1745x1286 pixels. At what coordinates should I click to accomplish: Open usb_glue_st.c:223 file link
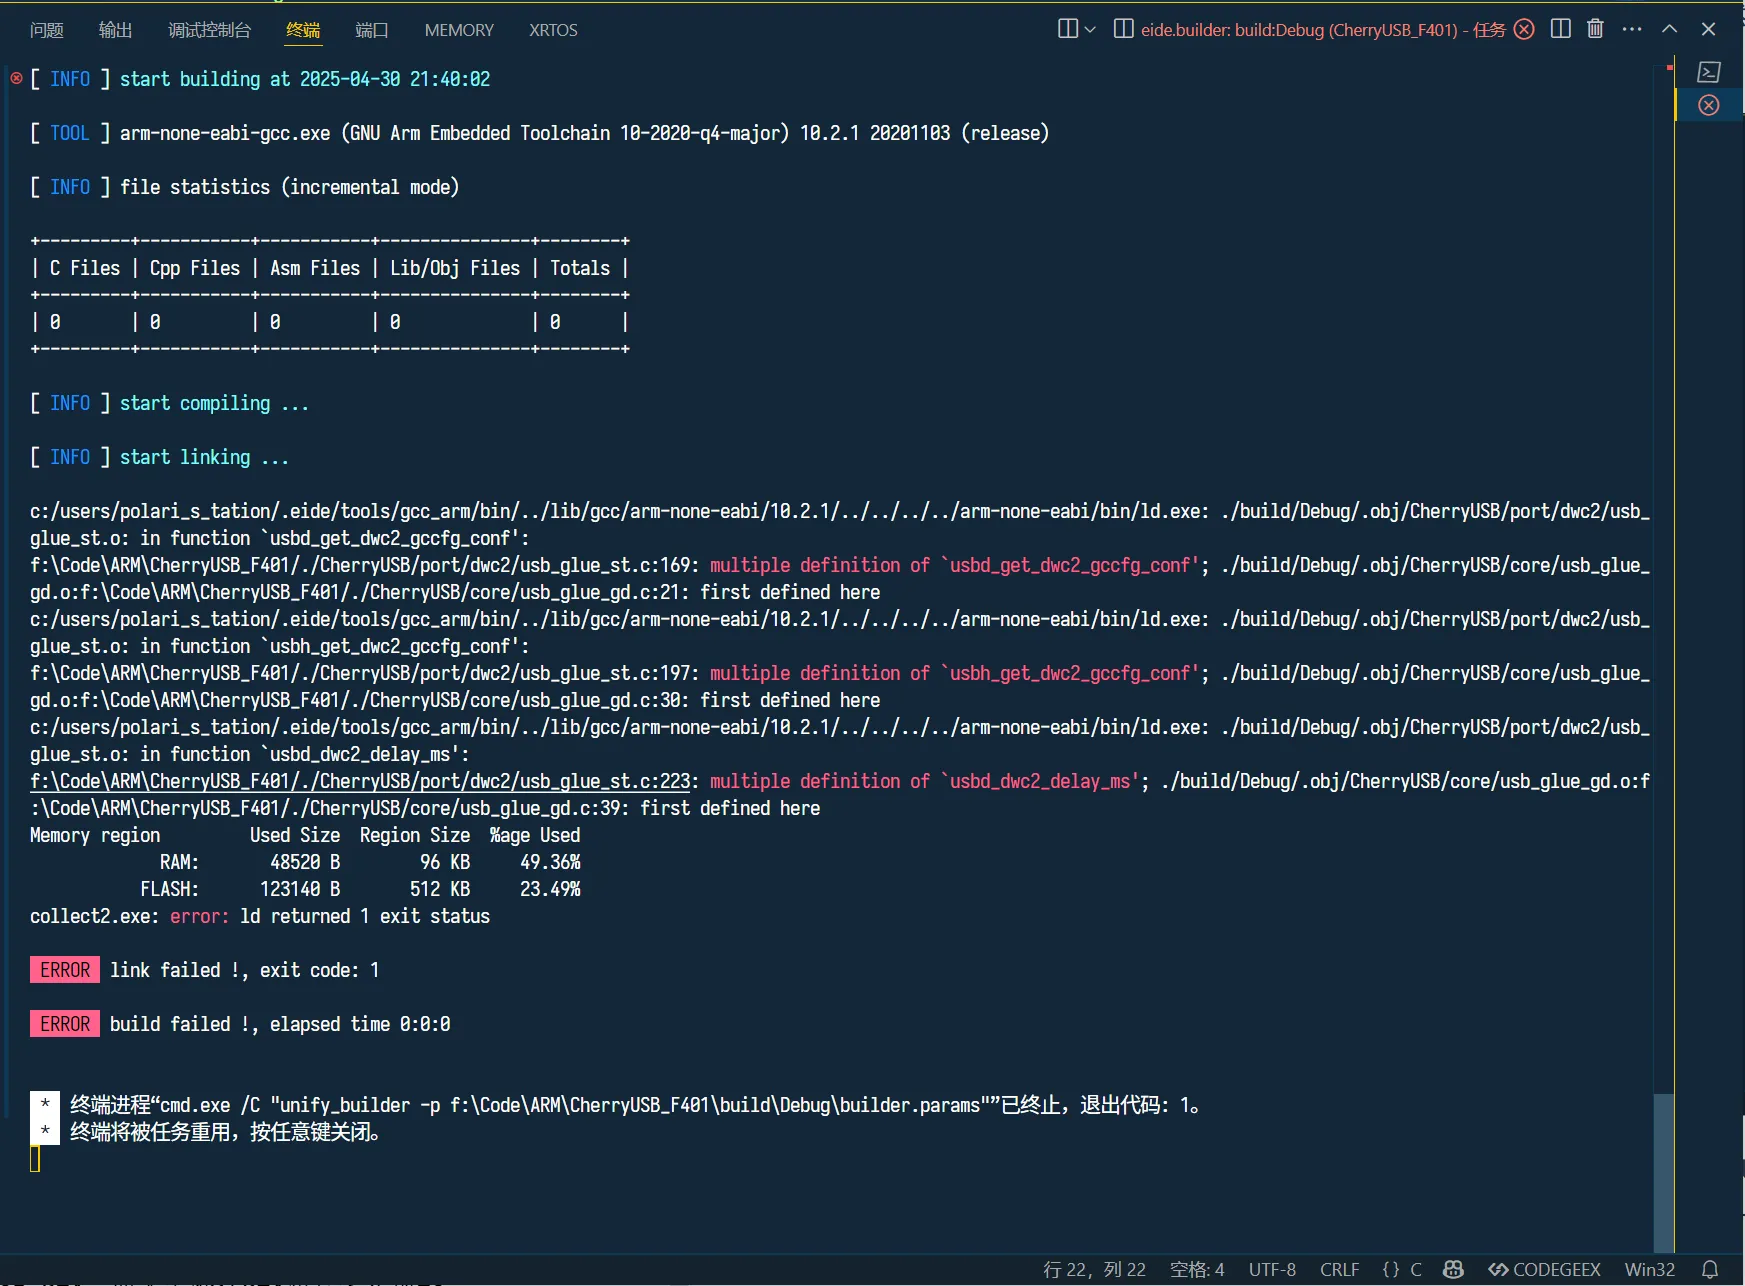pyautogui.click(x=360, y=781)
